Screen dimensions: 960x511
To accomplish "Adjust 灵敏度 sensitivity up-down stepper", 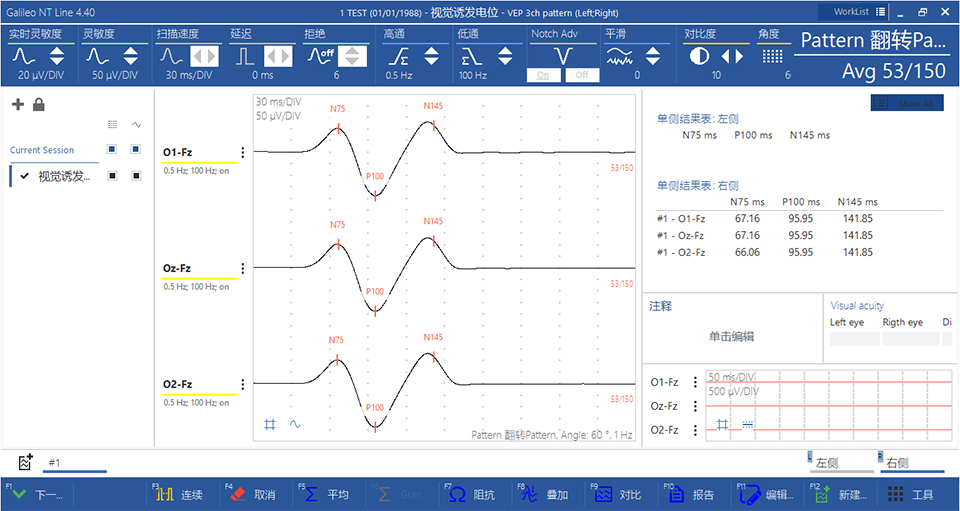I will (130, 57).
